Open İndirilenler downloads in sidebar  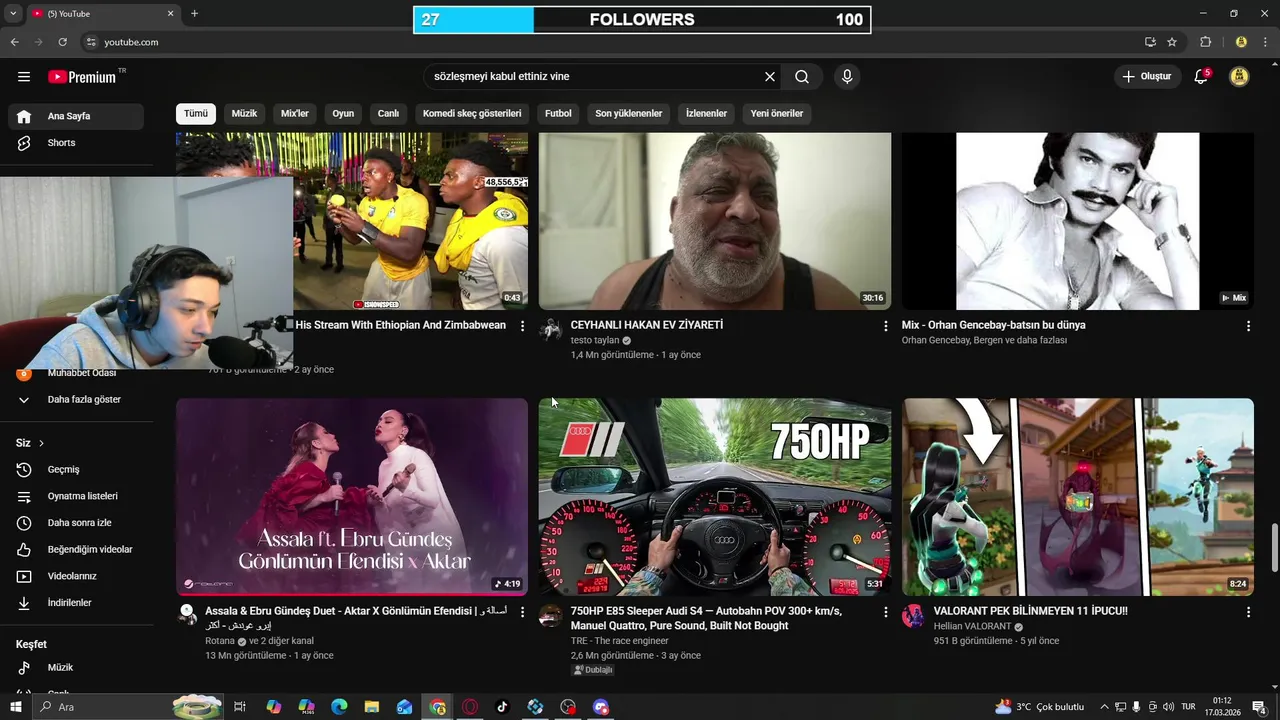[76, 603]
